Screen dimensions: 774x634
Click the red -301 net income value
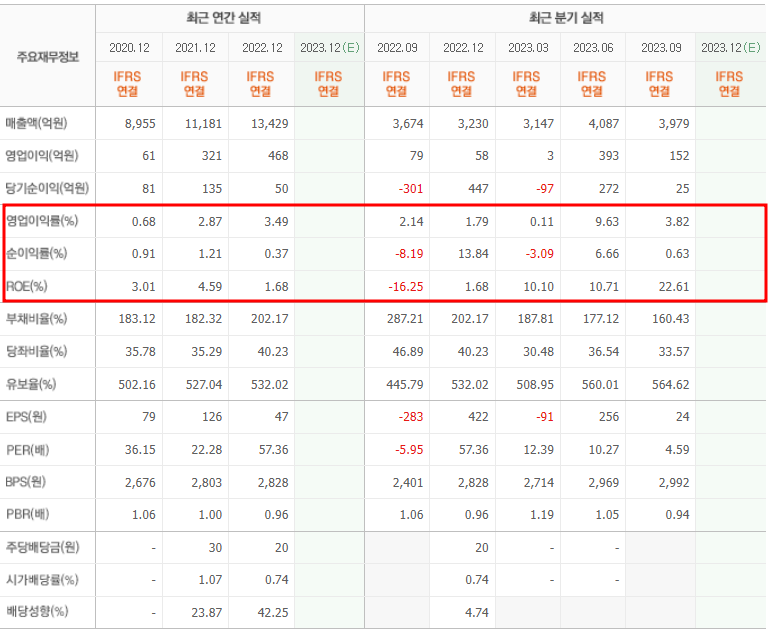click(x=411, y=189)
